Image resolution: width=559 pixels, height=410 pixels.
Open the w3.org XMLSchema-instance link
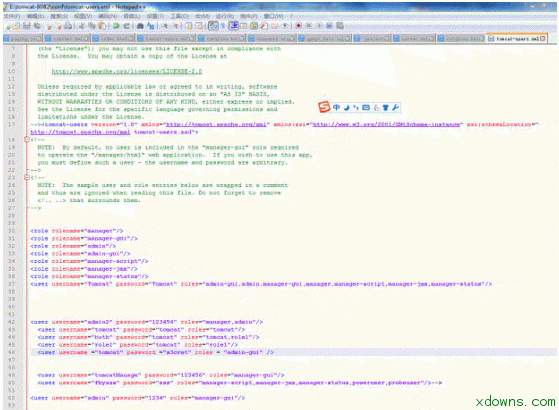386,124
